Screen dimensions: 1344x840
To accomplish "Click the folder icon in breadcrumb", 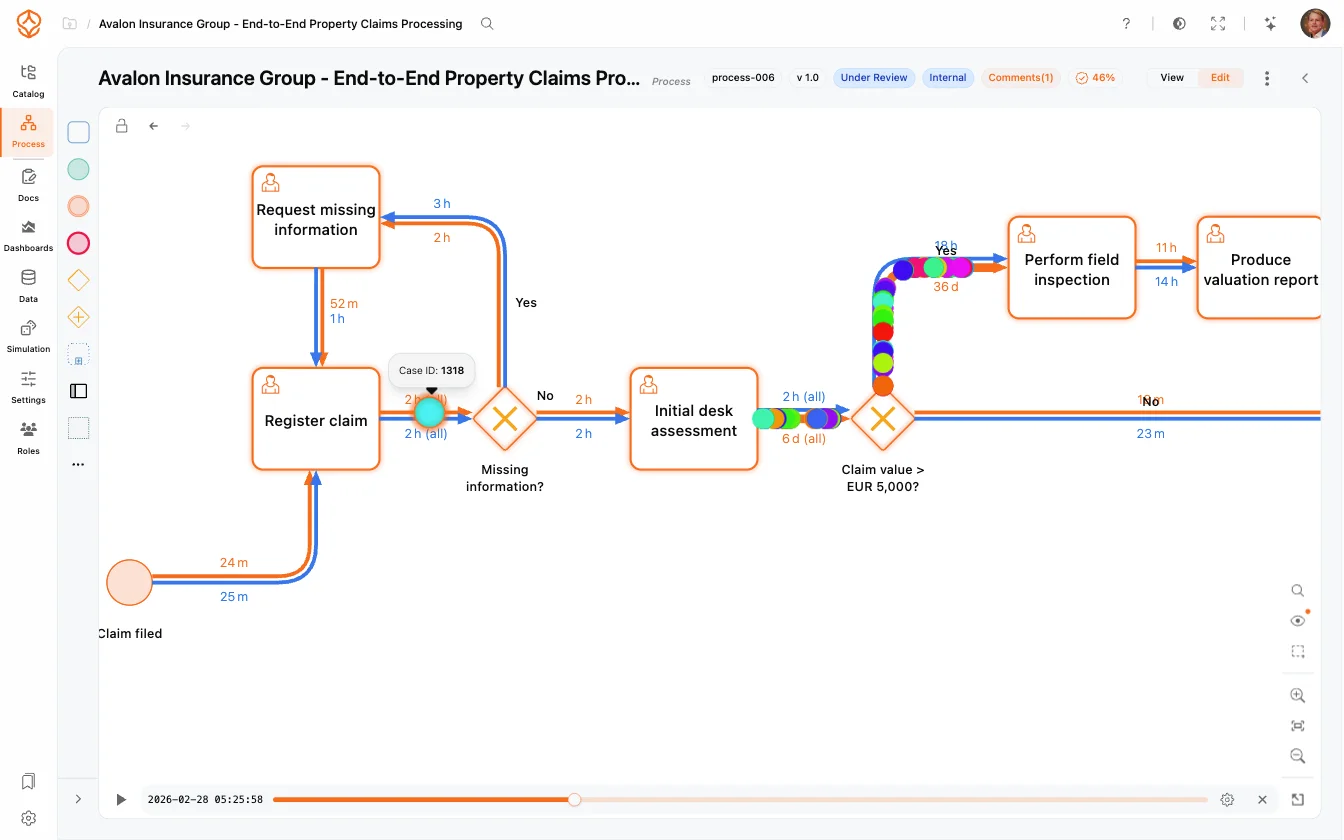I will pos(70,23).
